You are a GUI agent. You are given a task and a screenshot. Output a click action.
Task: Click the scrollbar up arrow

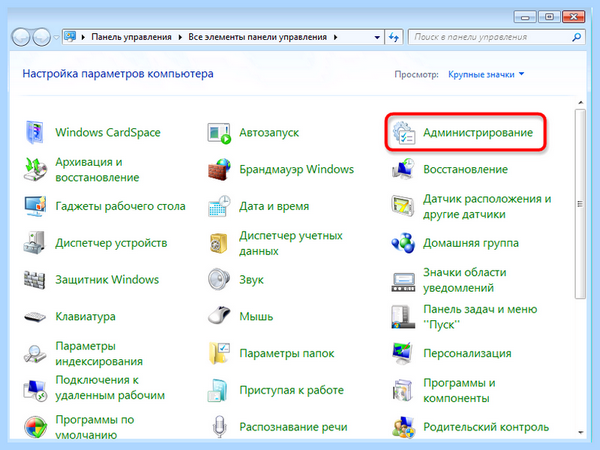tap(580, 103)
